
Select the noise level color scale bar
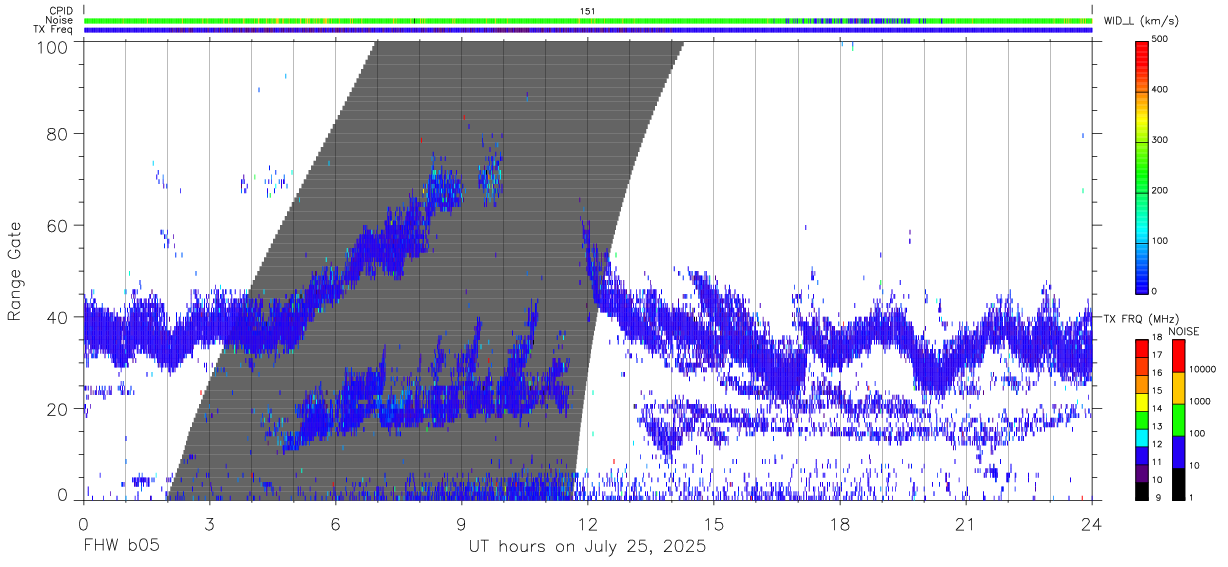click(1178, 420)
